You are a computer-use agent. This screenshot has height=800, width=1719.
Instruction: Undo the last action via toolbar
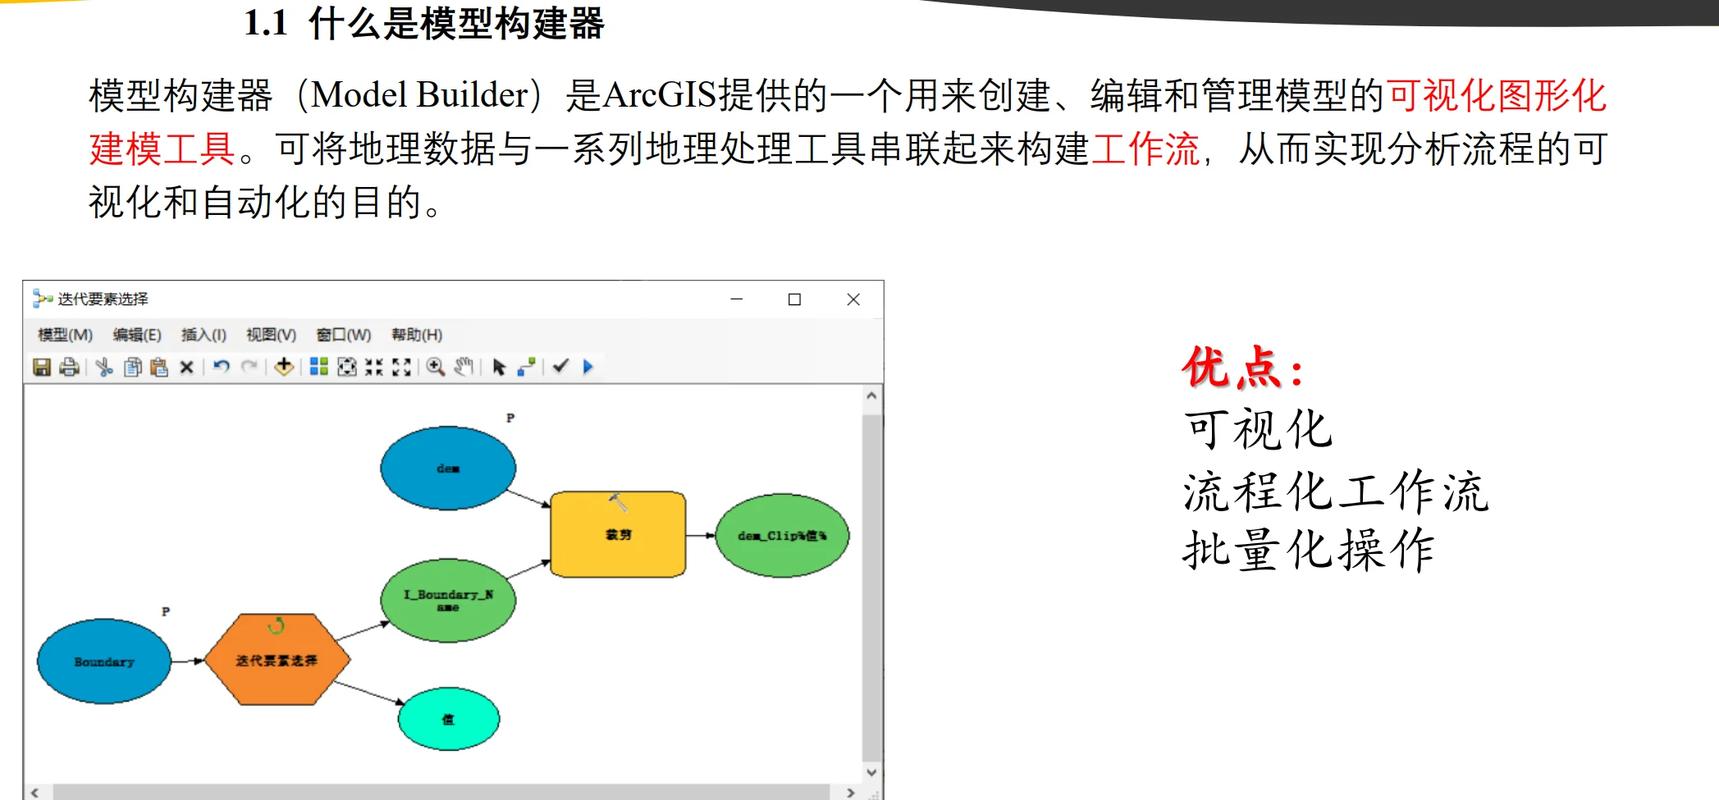point(221,367)
